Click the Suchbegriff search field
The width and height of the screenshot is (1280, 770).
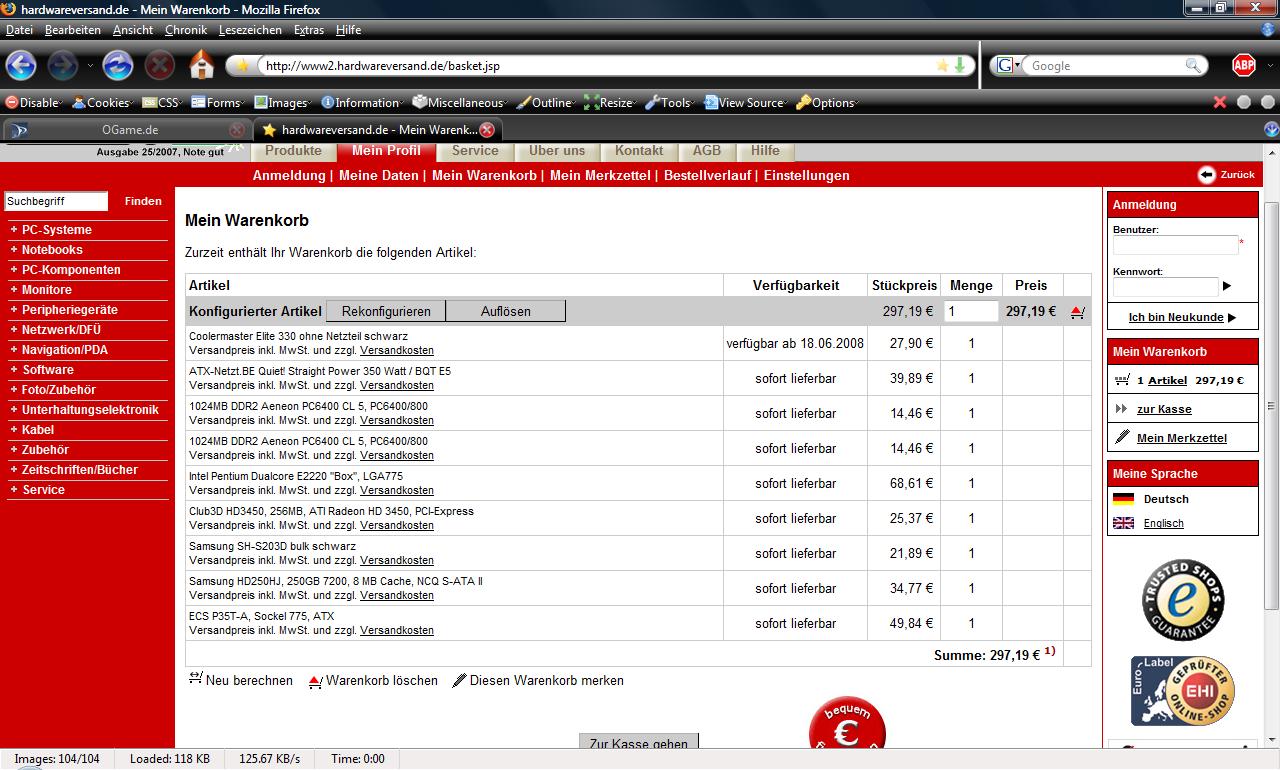click(56, 201)
